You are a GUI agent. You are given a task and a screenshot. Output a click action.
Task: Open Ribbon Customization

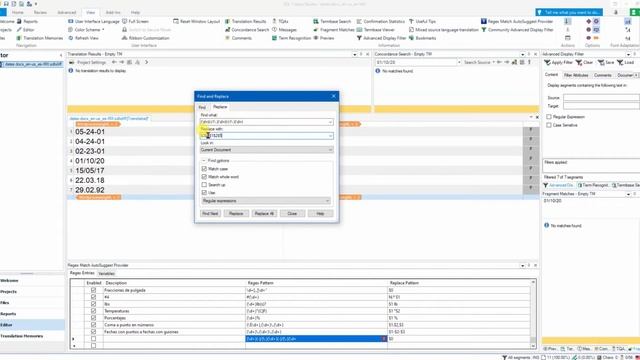point(146,38)
